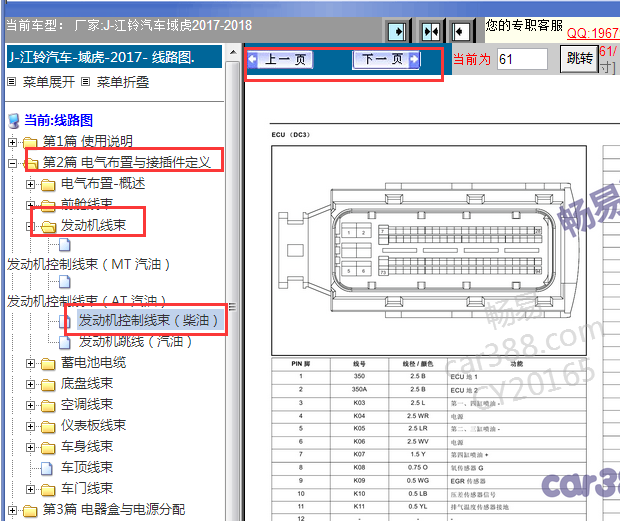Click the page number field showing 61
Image resolution: width=620 pixels, height=521 pixels.
click(x=522, y=59)
